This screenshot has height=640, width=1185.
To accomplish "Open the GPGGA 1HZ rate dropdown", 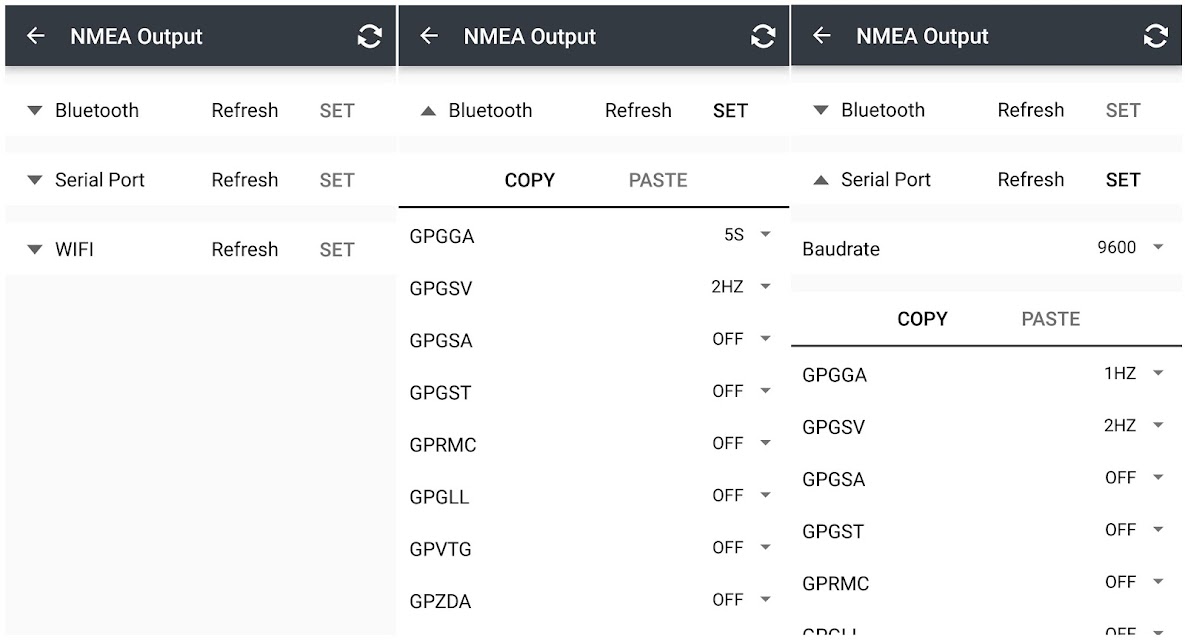I will click(1133, 374).
